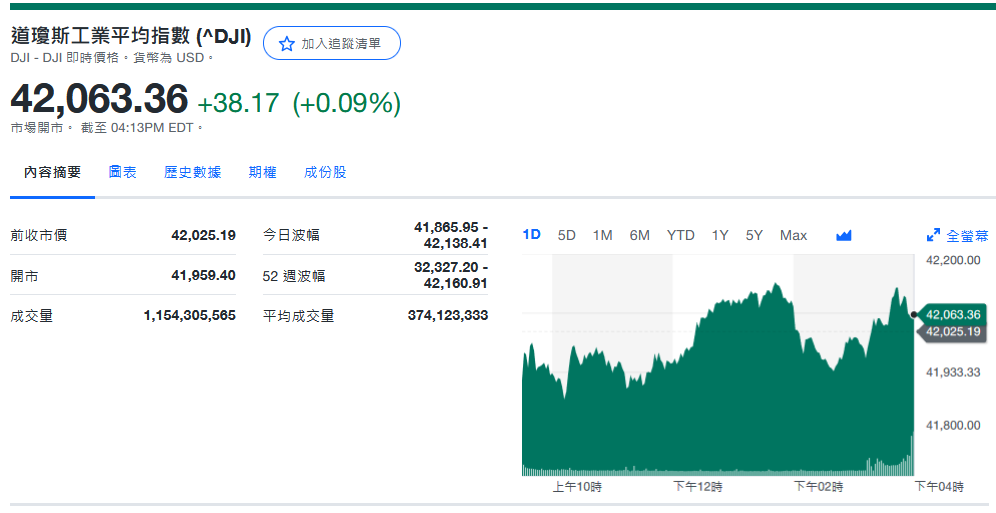The width and height of the screenshot is (996, 513).
Task: Switch chart range to 5D
Action: coord(567,235)
